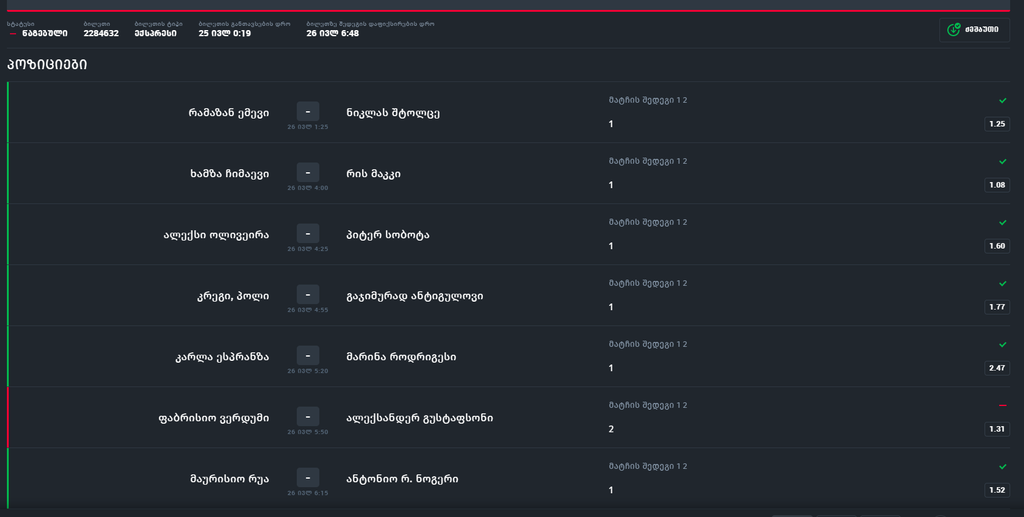Click the score box between ვერდუმი and გუსტაფსონი
The image size is (1024, 517).
pos(307,417)
